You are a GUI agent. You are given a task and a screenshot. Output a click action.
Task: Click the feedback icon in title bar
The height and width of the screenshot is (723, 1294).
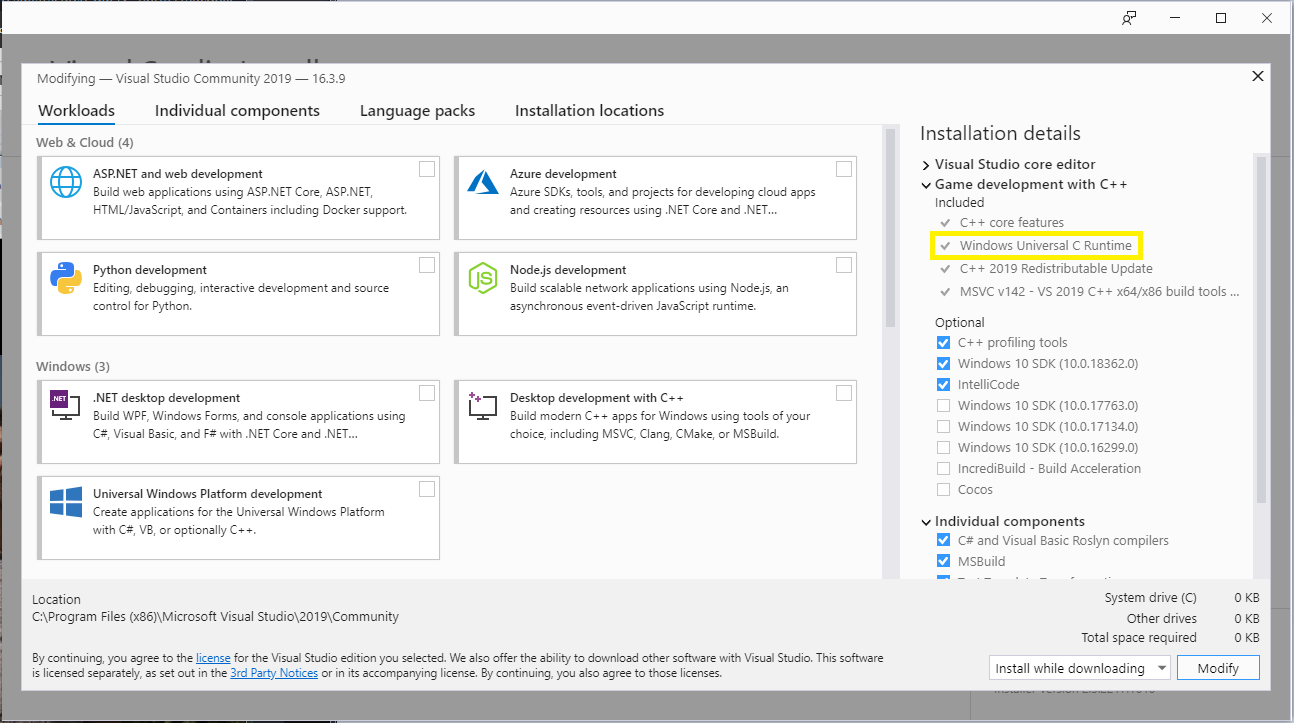pyautogui.click(x=1129, y=18)
